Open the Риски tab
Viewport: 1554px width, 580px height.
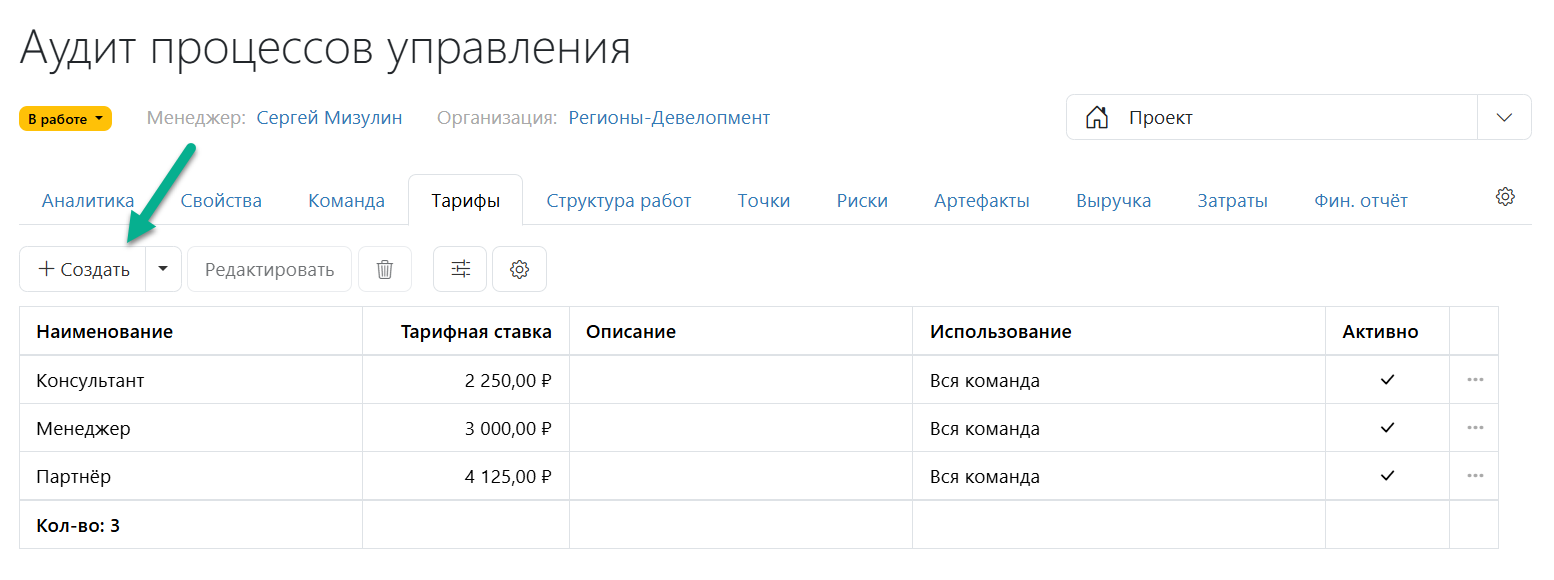coord(862,201)
